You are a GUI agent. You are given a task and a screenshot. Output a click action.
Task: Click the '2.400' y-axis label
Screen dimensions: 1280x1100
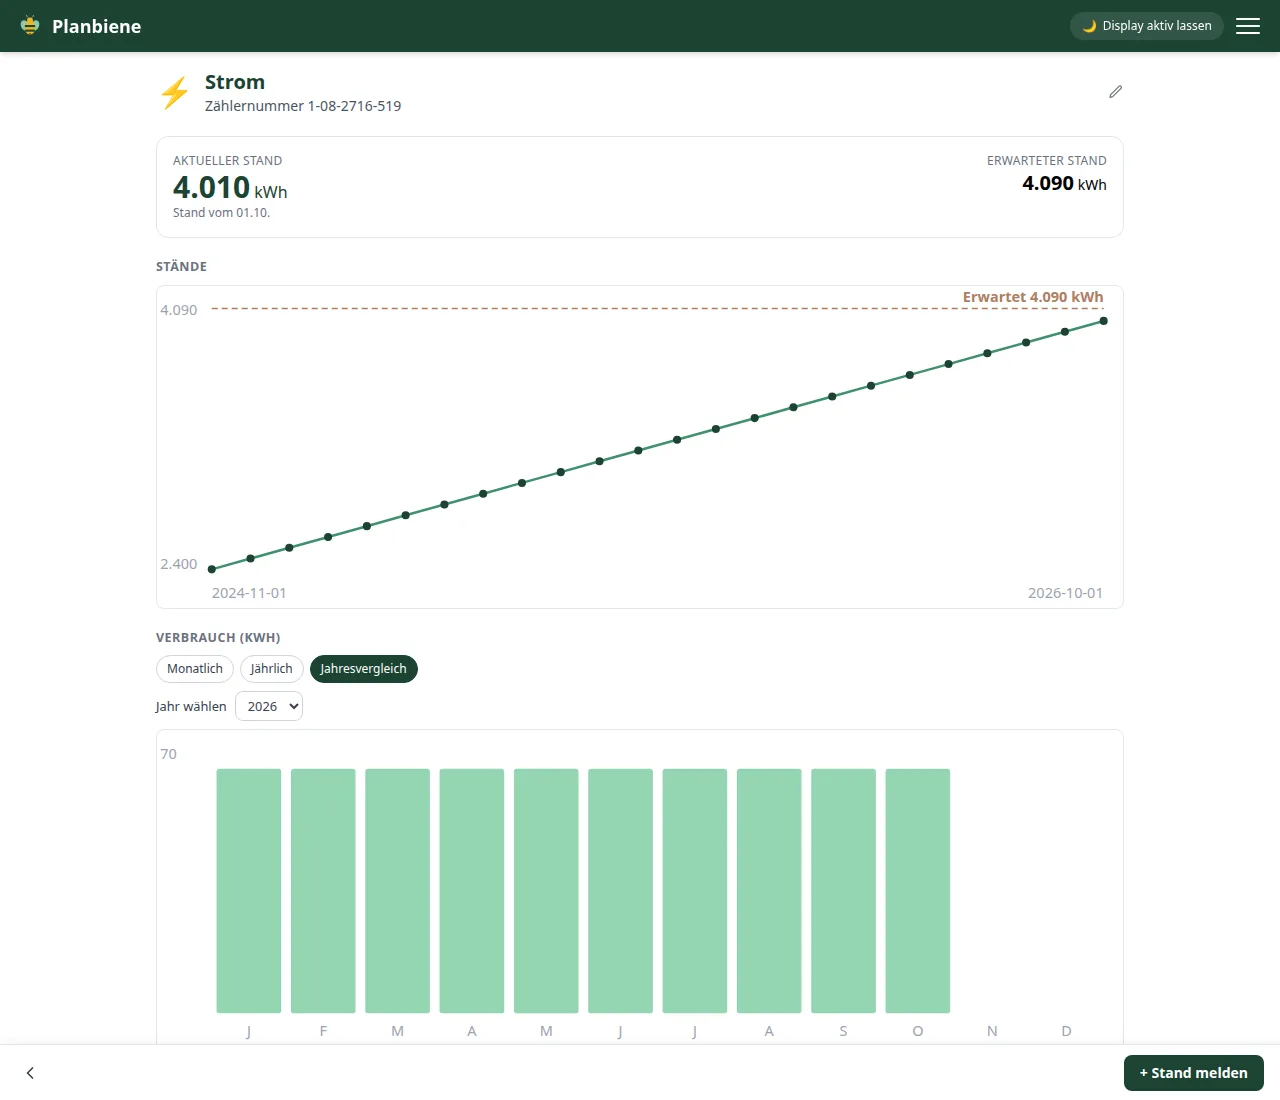179,564
